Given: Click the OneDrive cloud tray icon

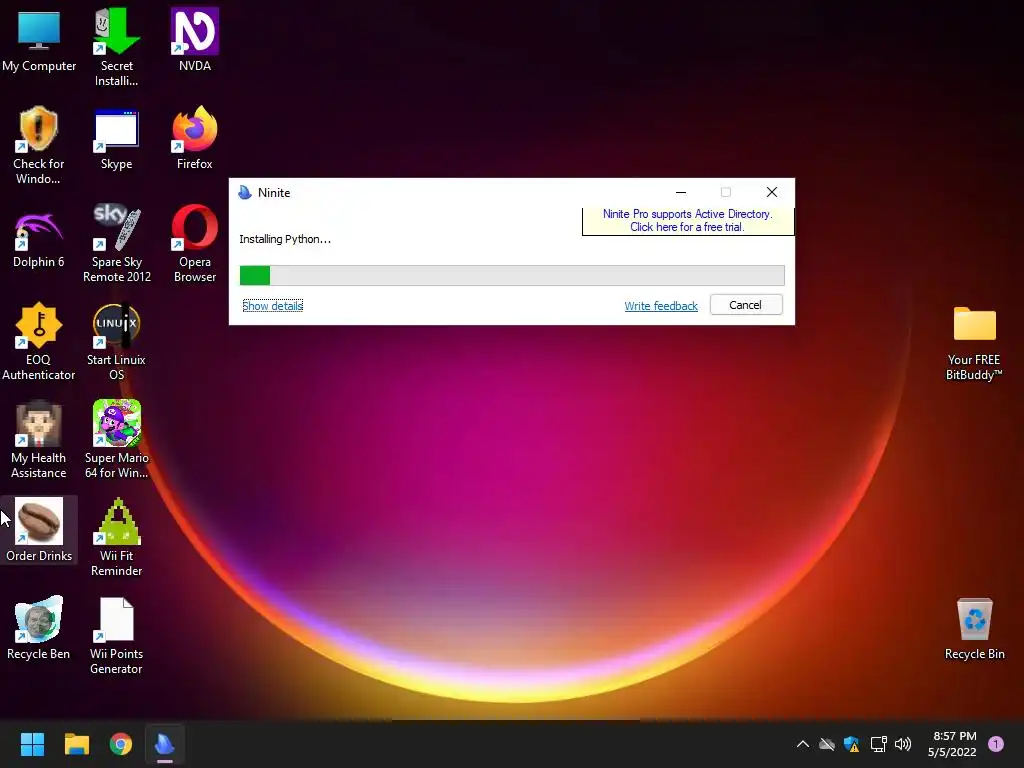Looking at the screenshot, I should [827, 744].
